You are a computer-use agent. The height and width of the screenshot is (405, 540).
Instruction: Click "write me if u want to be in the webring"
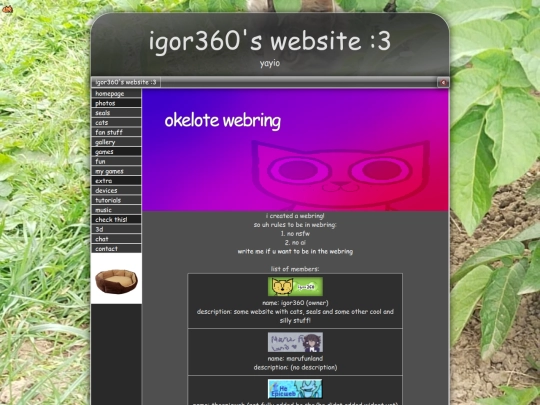point(295,251)
